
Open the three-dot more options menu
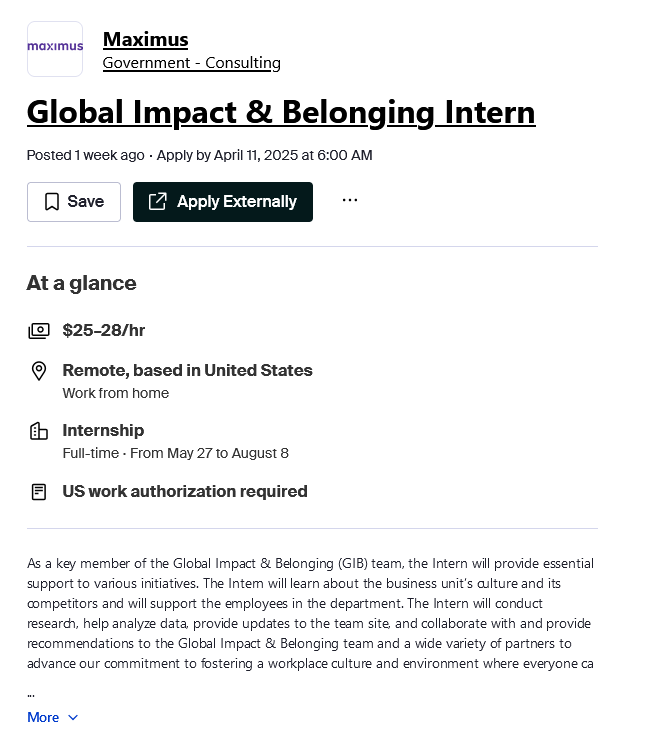tap(350, 200)
